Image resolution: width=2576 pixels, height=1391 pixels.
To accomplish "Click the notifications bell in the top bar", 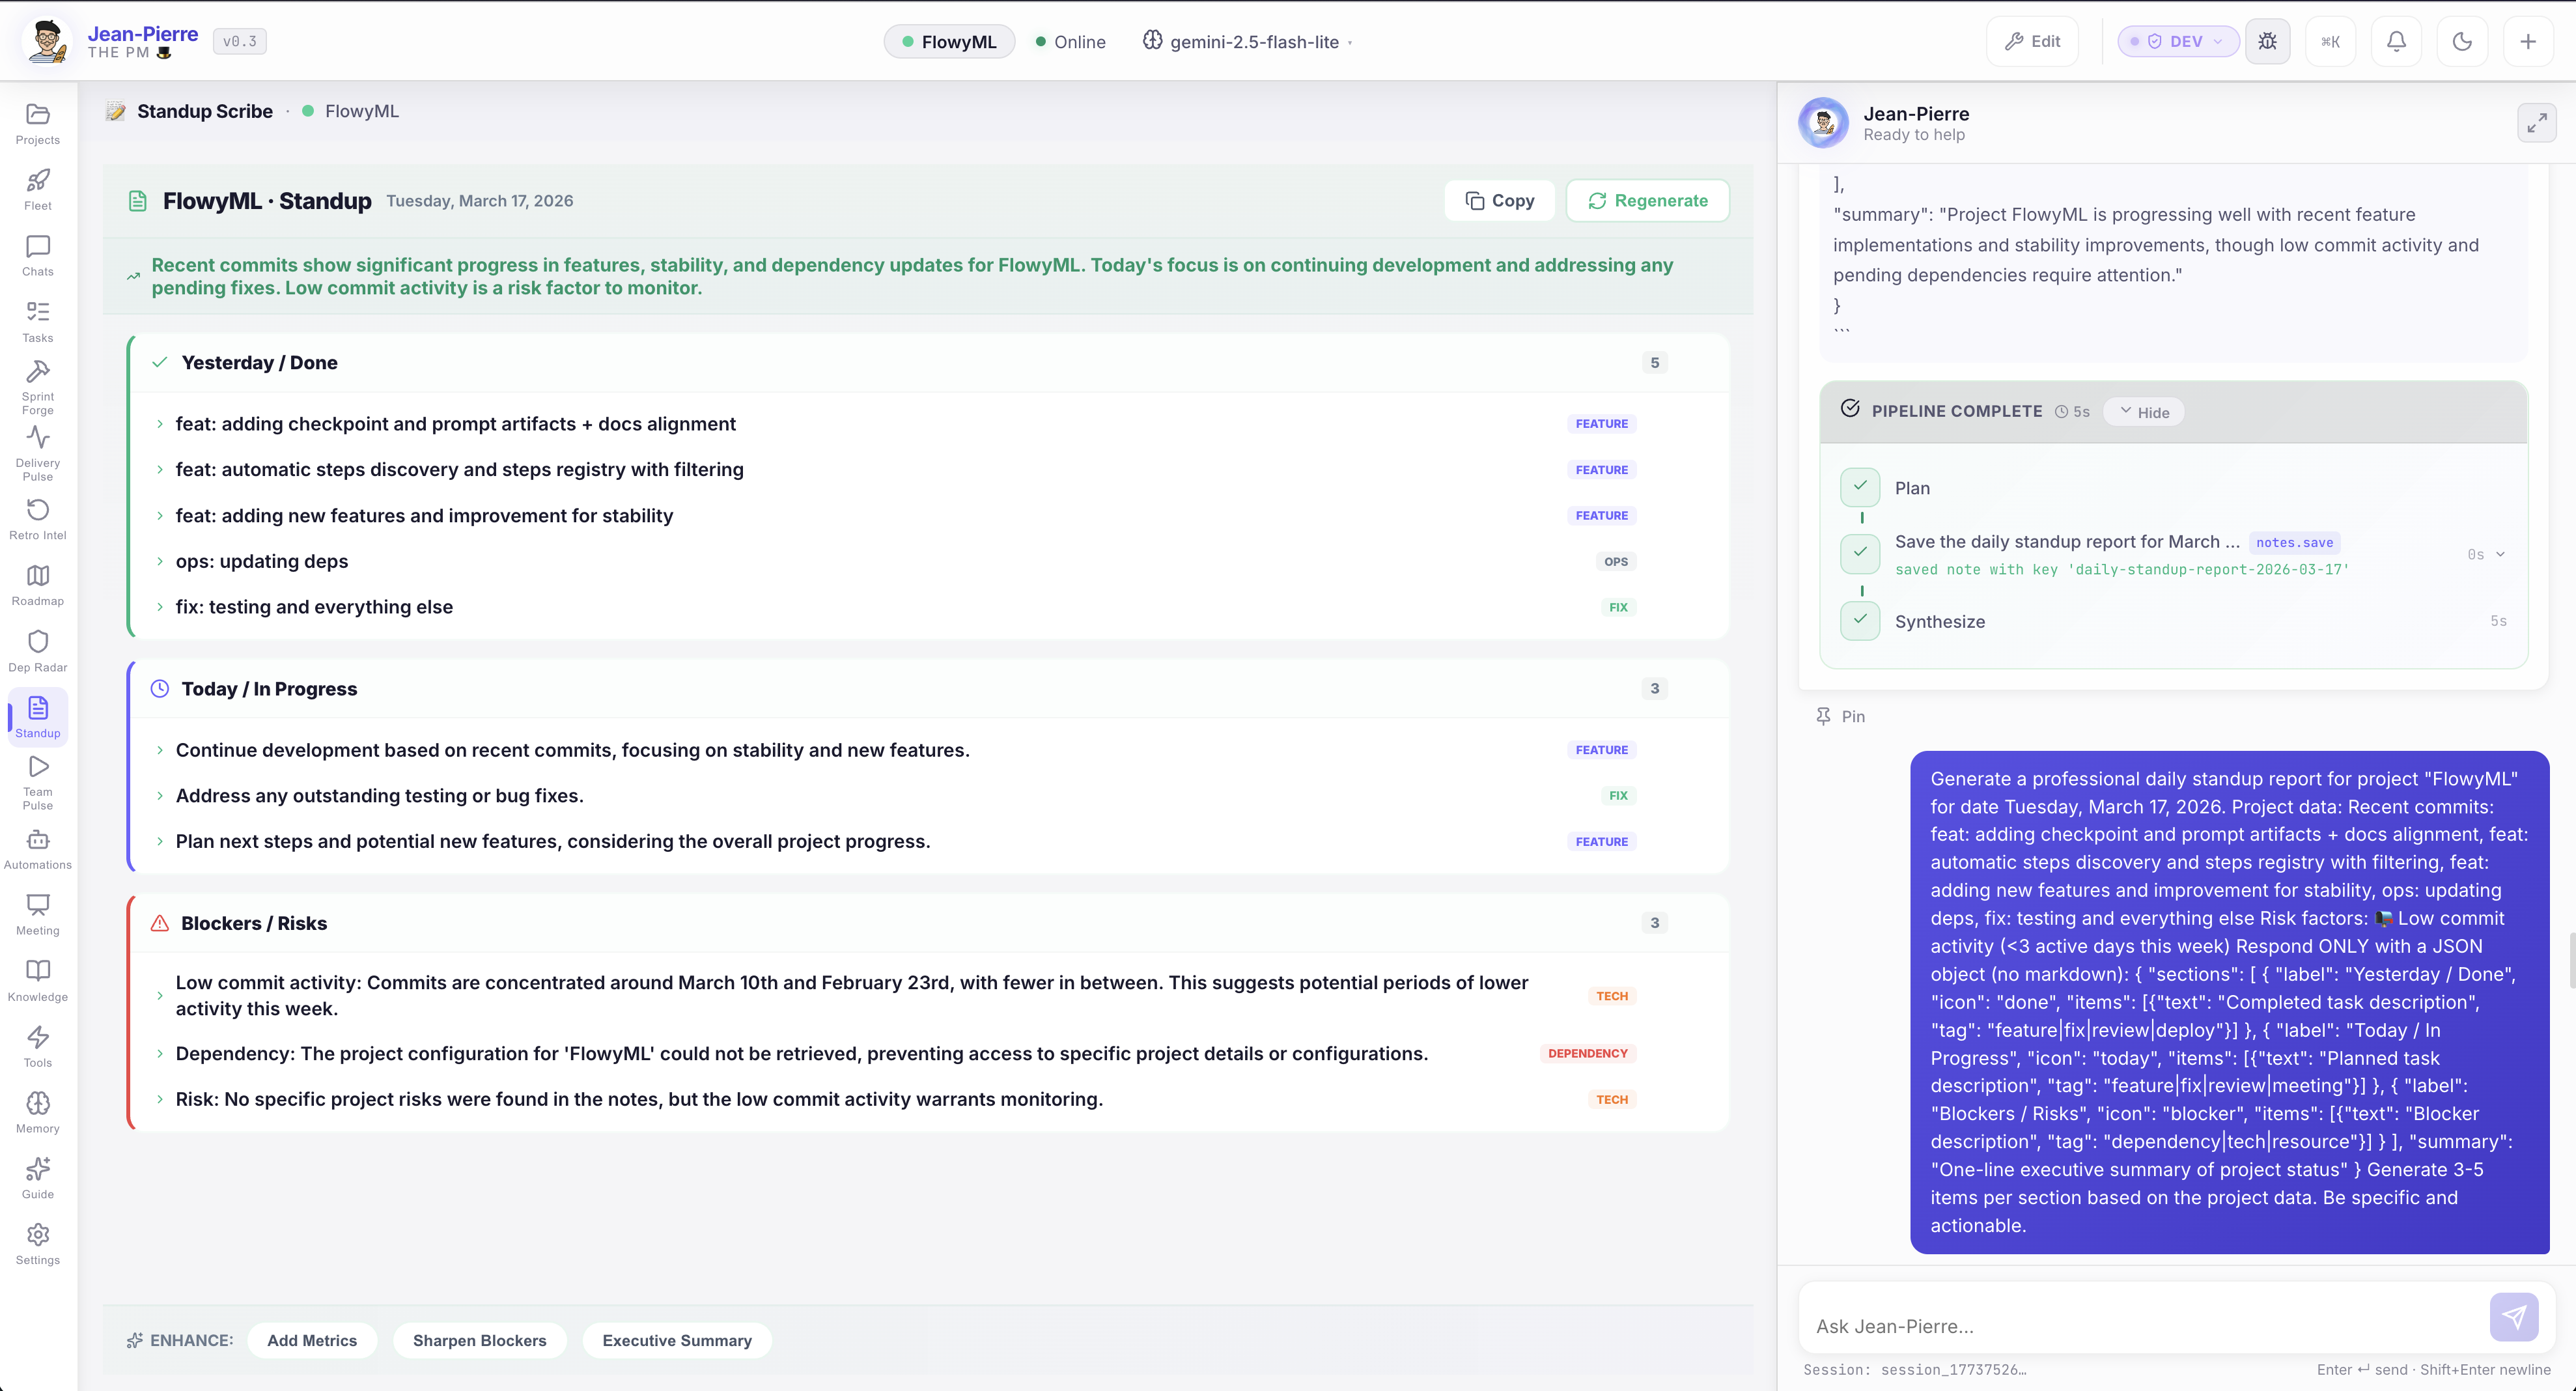I will tap(2397, 41).
